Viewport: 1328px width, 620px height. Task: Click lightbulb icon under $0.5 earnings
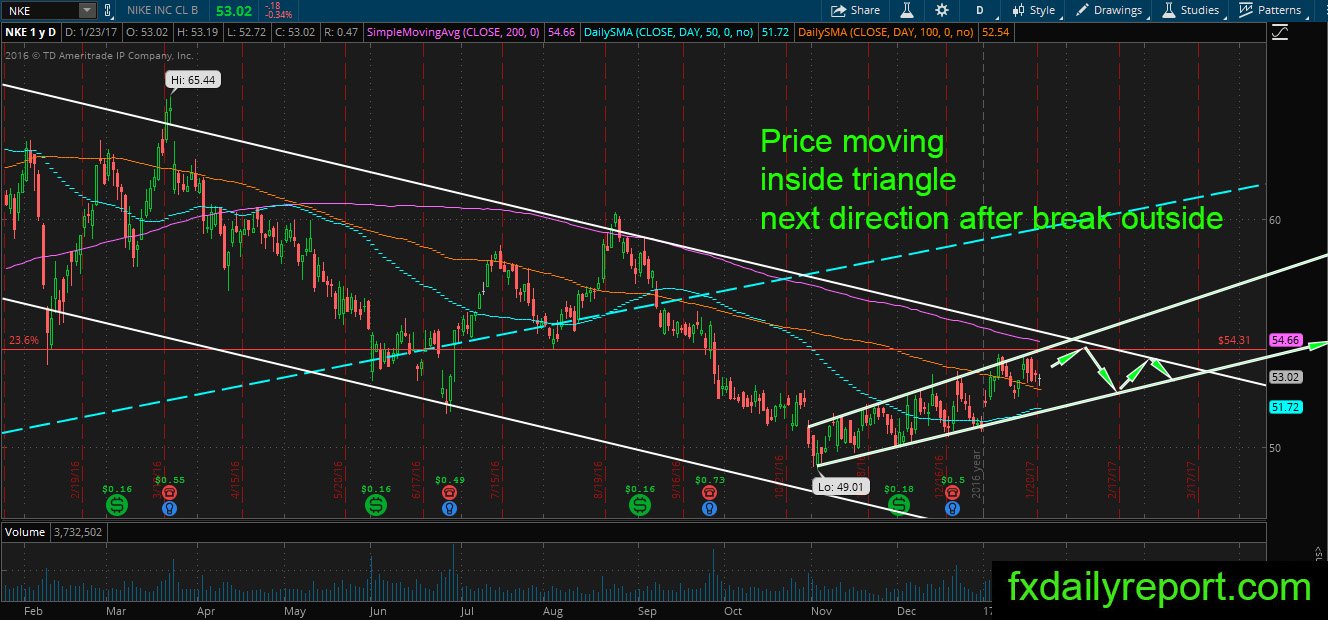pos(951,508)
